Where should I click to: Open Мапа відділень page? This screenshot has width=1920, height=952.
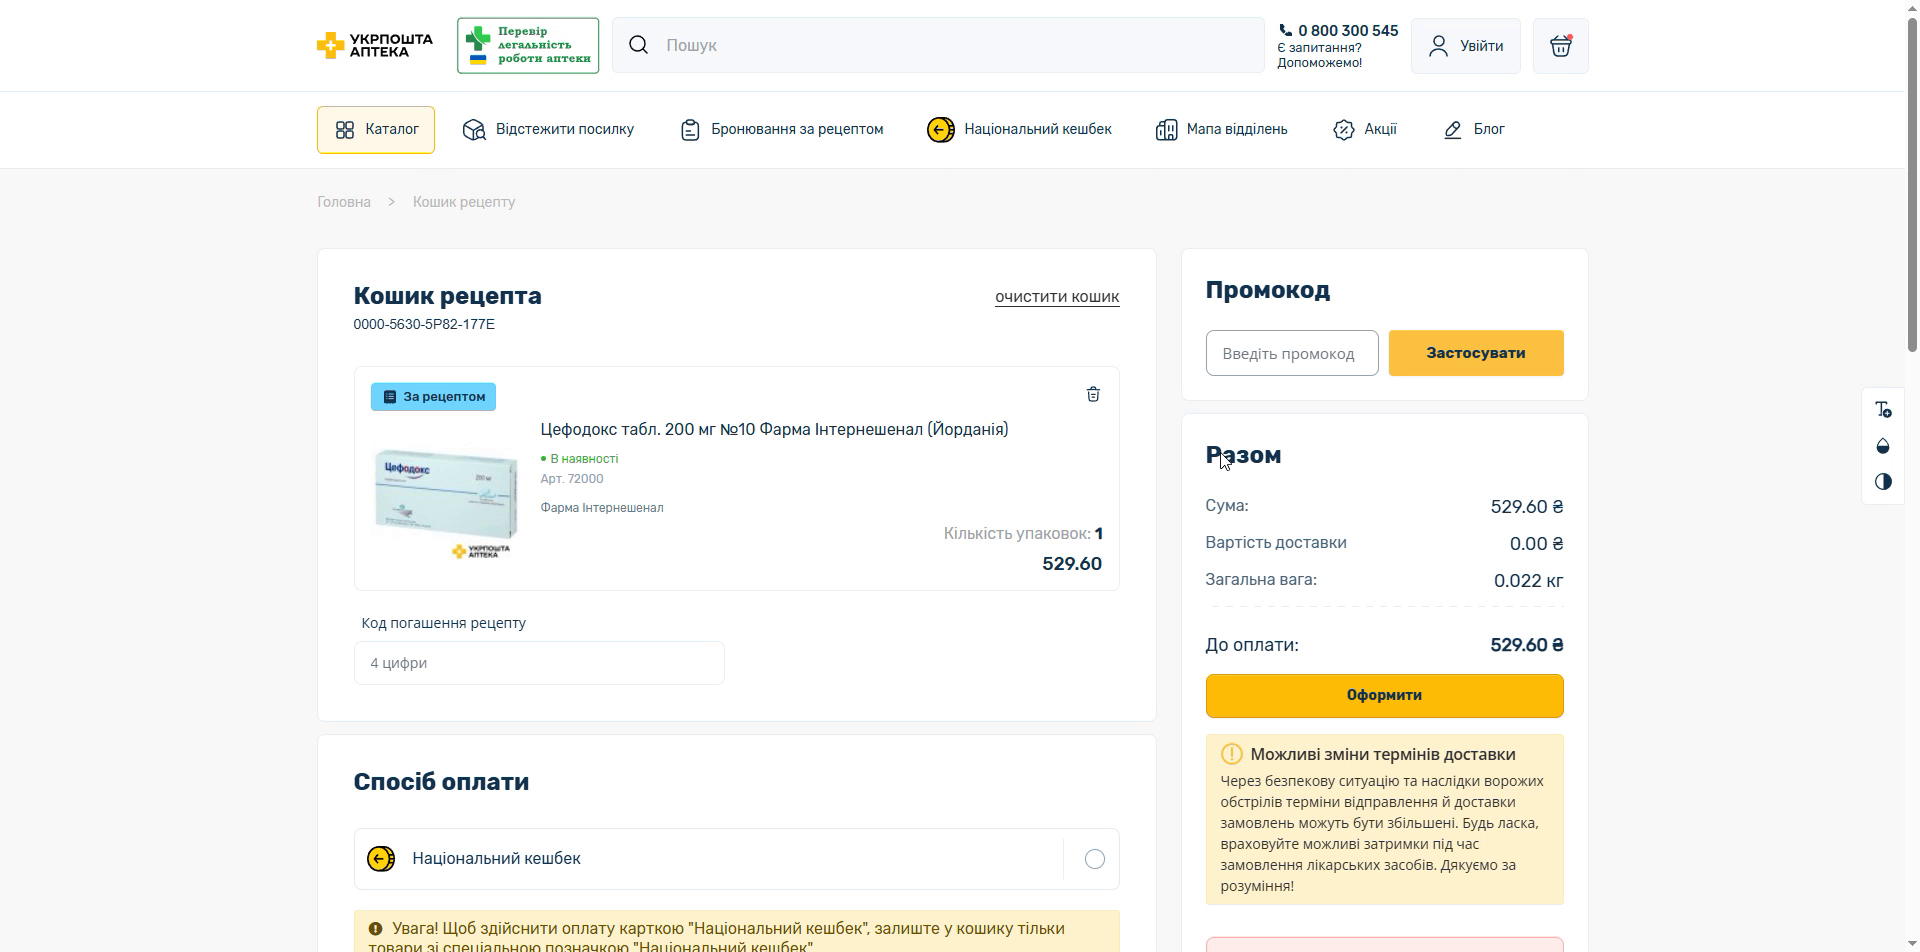[1221, 130]
